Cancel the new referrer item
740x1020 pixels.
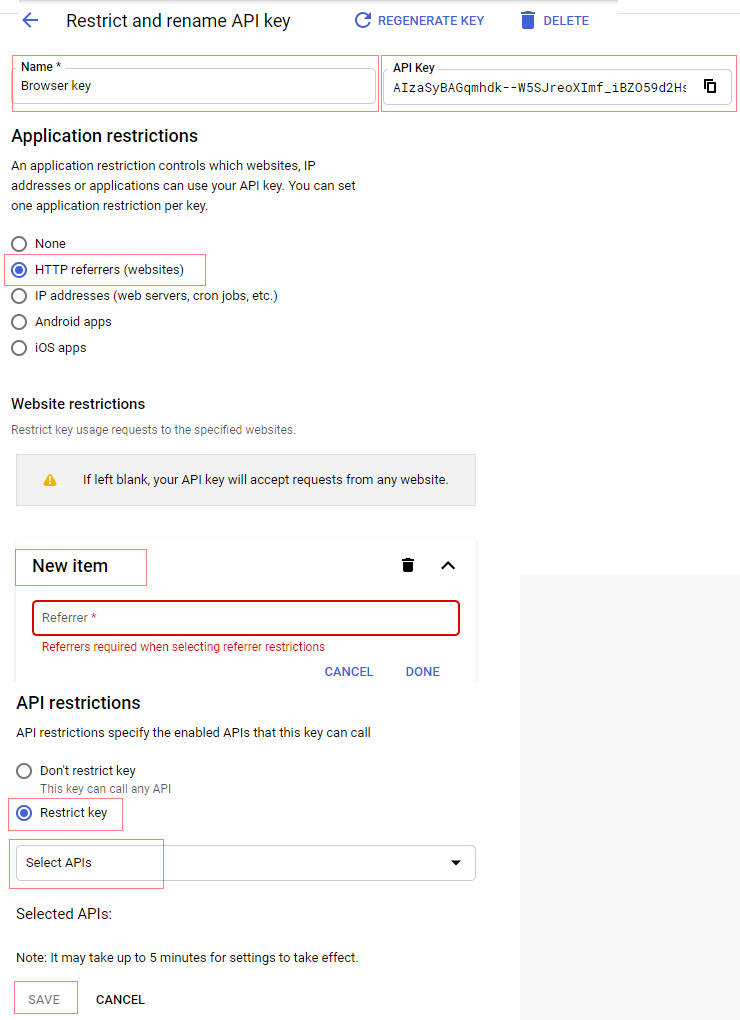tap(349, 672)
